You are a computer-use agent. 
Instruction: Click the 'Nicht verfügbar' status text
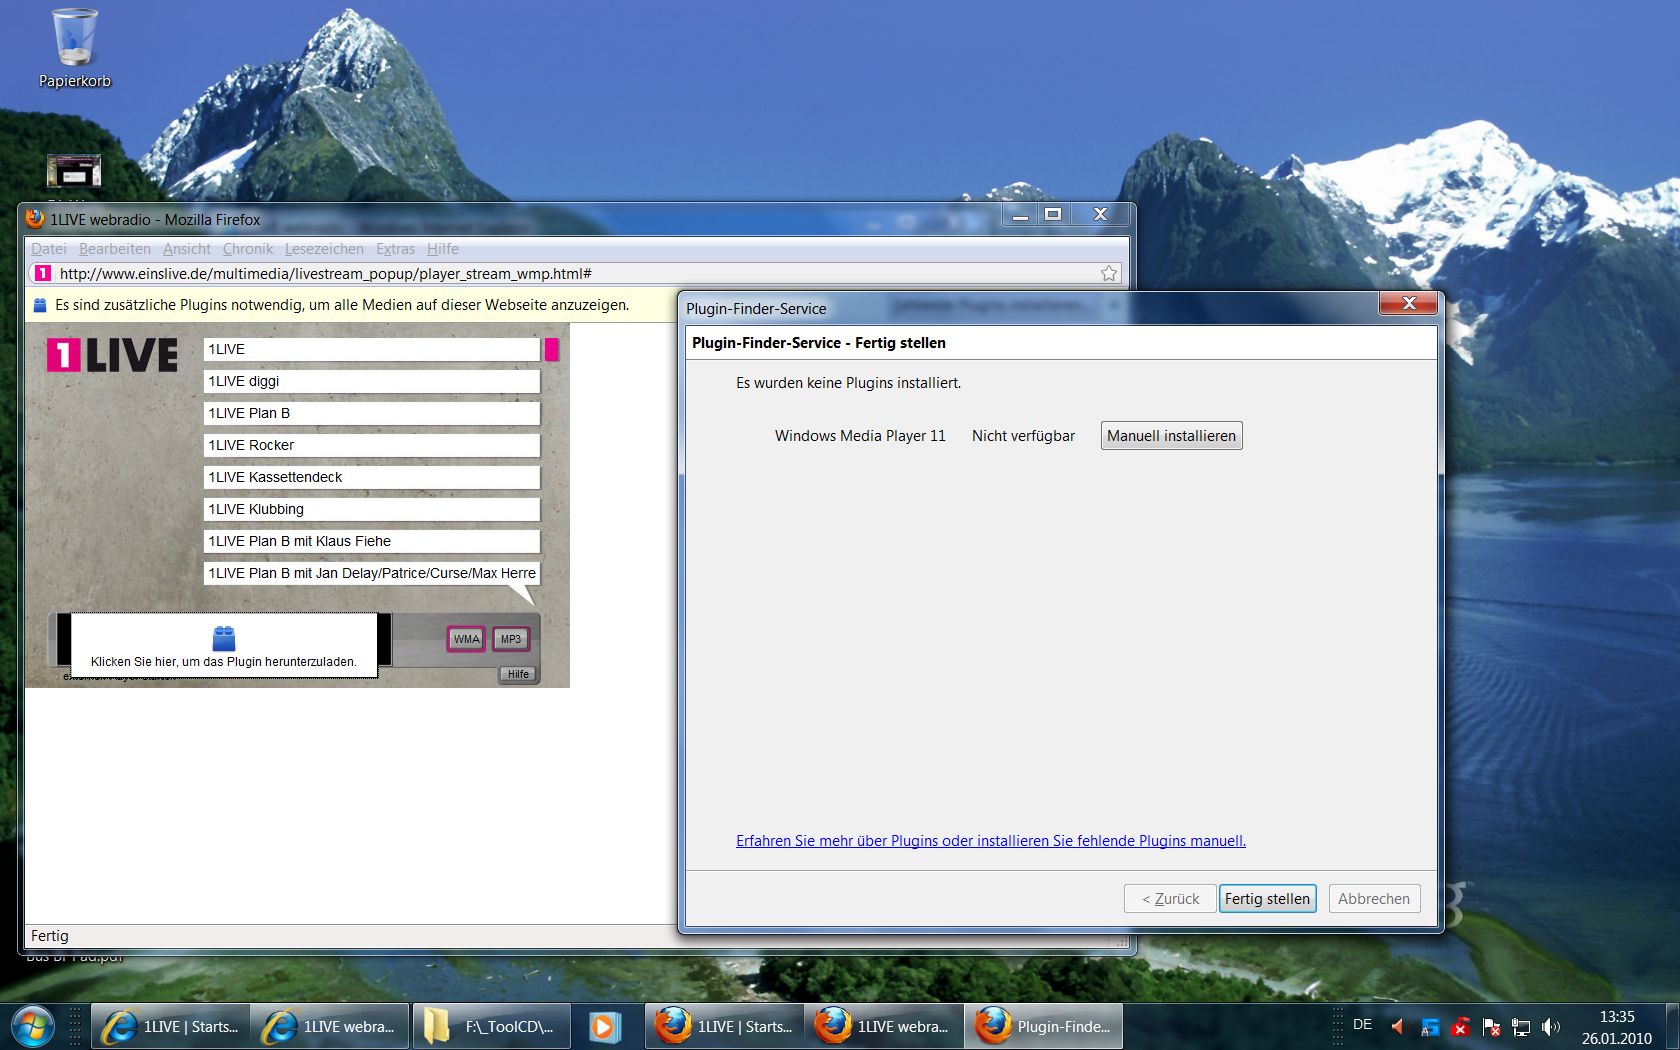(x=1023, y=436)
